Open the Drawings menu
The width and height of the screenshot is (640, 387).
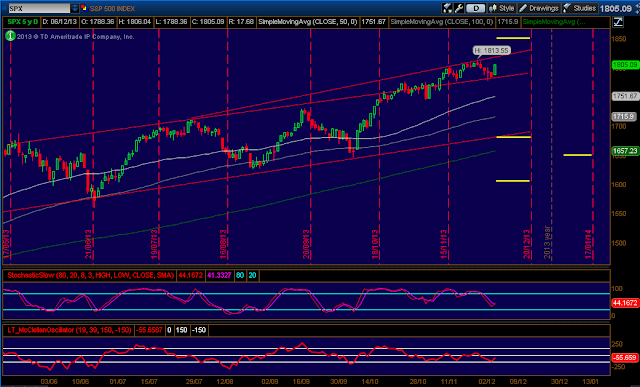click(539, 8)
